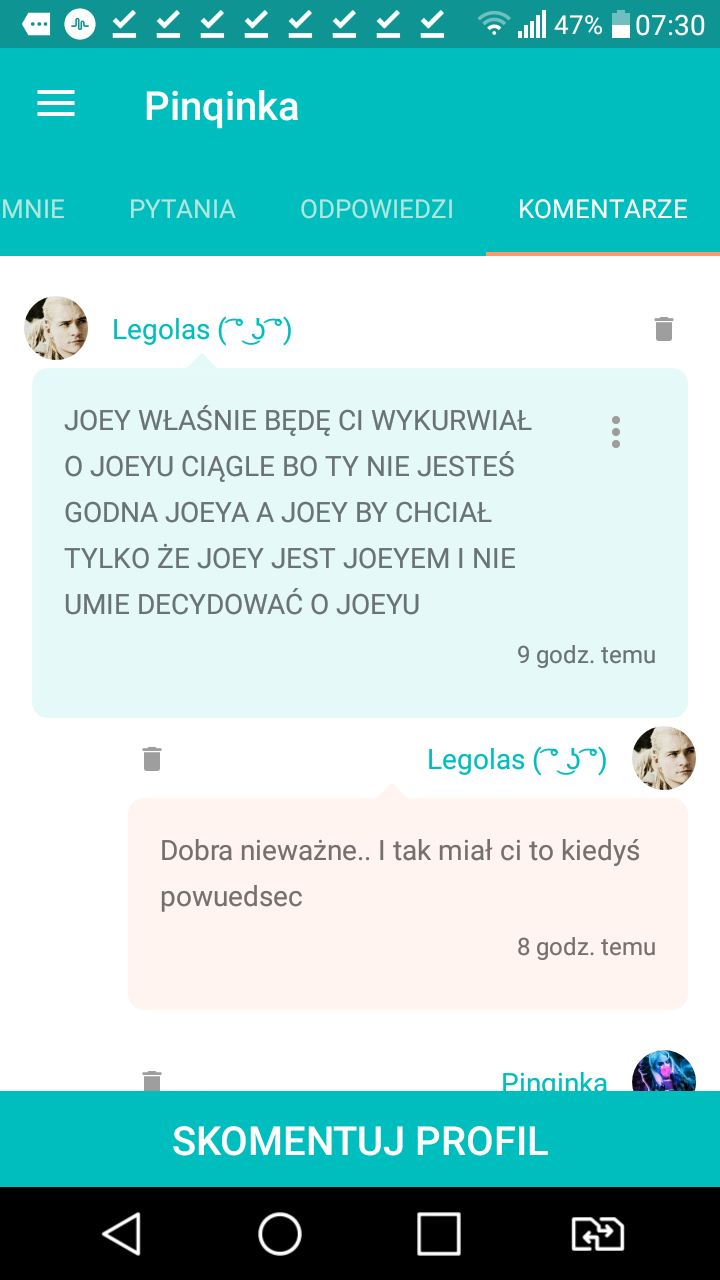Delete Legolas's first comment with trash icon

point(664,329)
